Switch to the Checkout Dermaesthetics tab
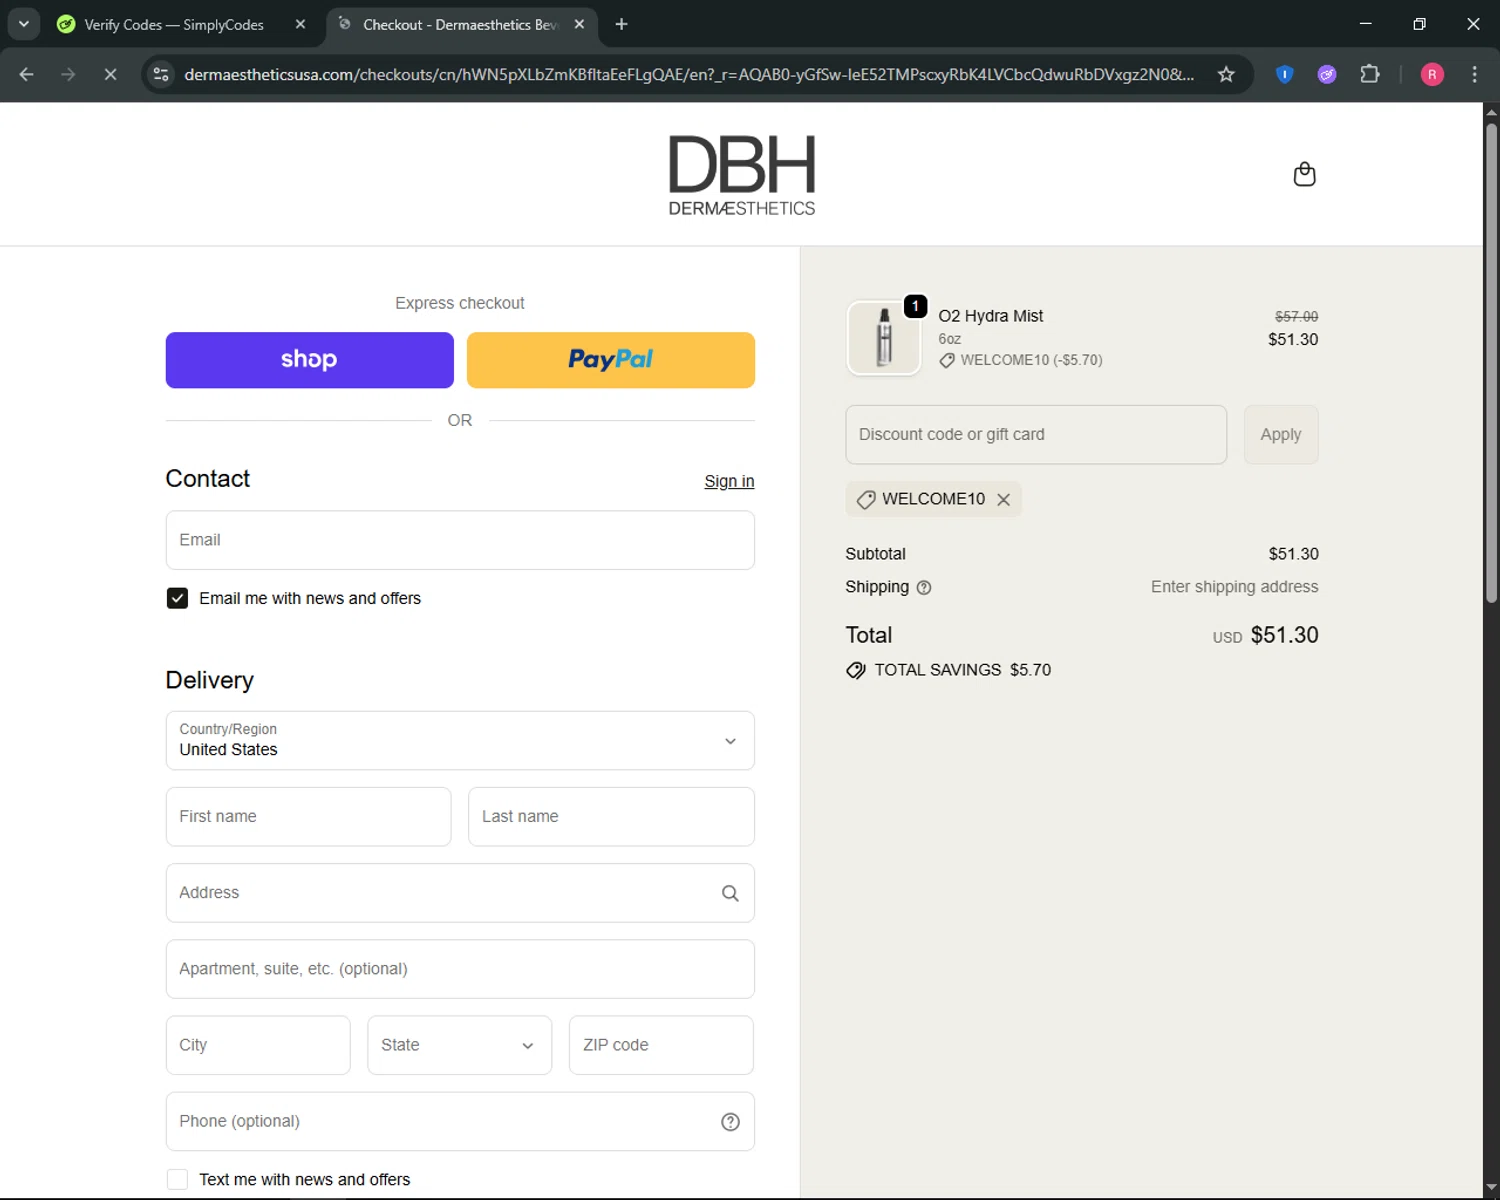 click(x=461, y=24)
